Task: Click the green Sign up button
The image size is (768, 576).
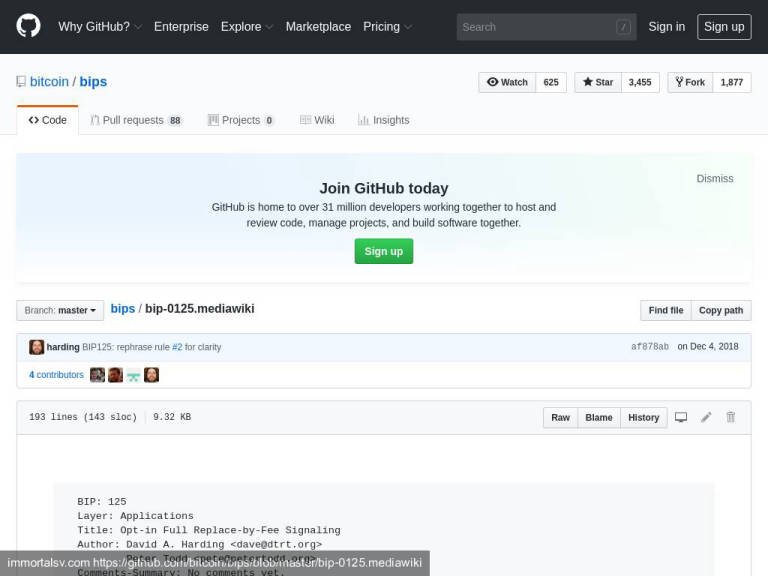Action: pos(383,251)
